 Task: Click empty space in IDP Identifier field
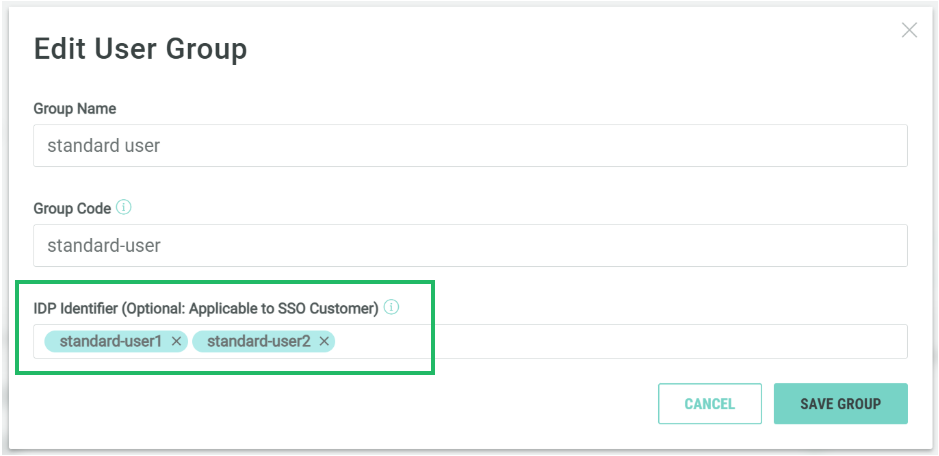point(620,342)
